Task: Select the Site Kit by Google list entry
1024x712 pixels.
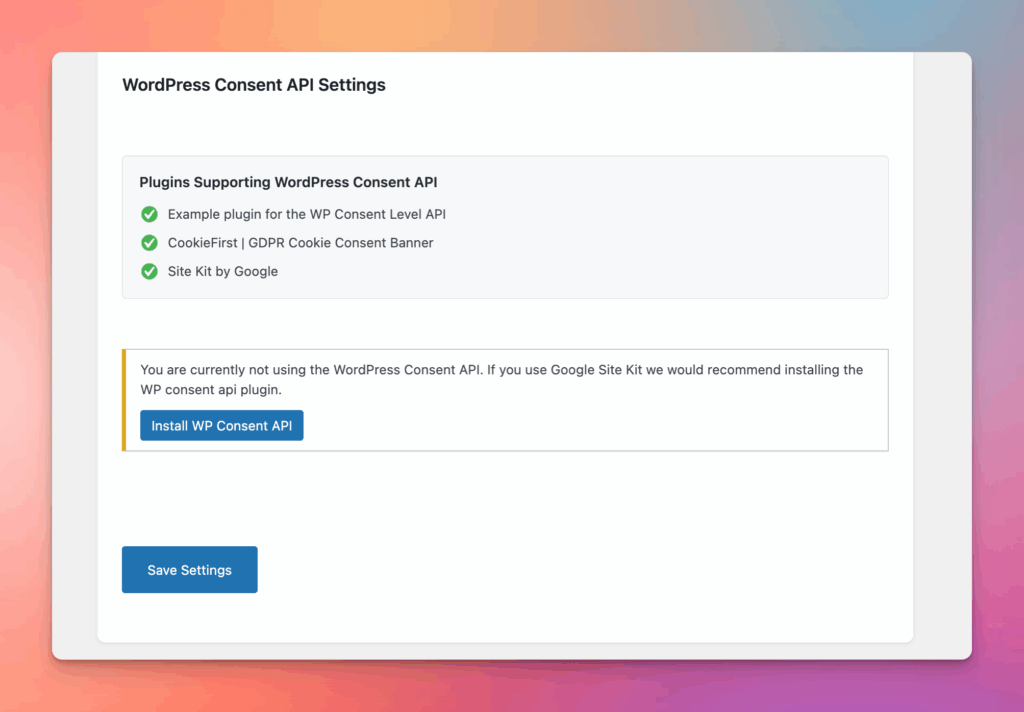Action: tap(222, 271)
